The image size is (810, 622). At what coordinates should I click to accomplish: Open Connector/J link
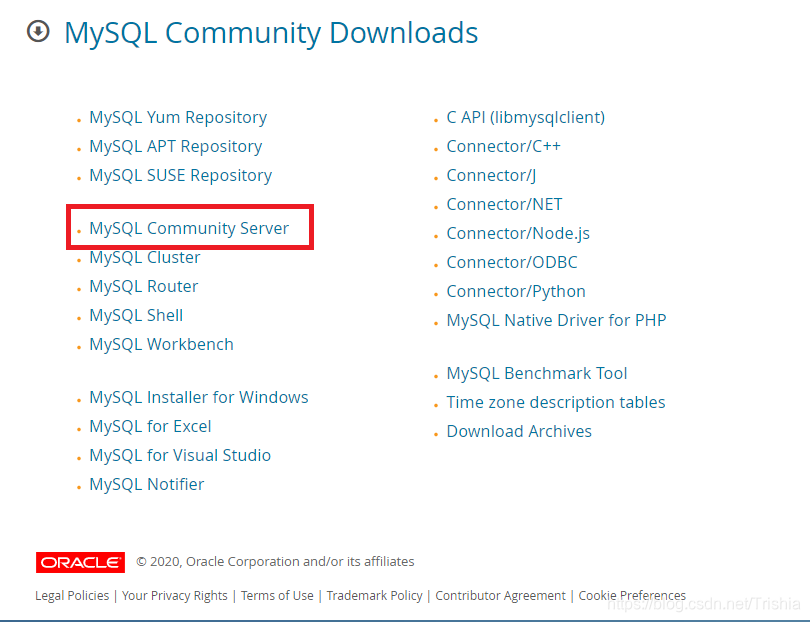click(x=491, y=175)
